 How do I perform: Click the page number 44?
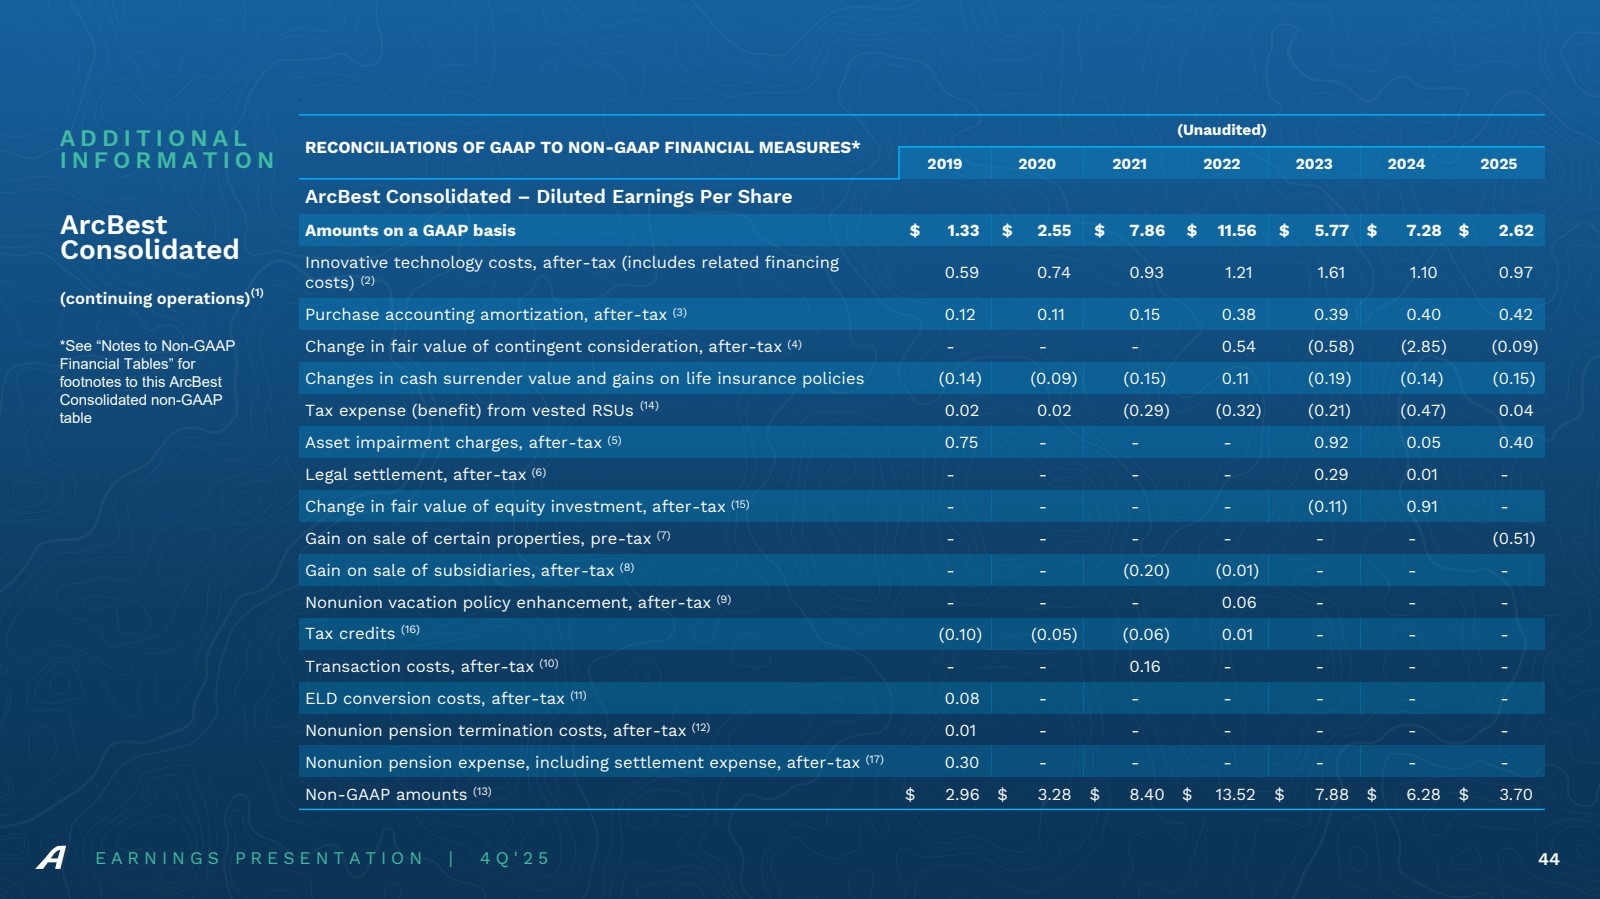pos(1548,859)
